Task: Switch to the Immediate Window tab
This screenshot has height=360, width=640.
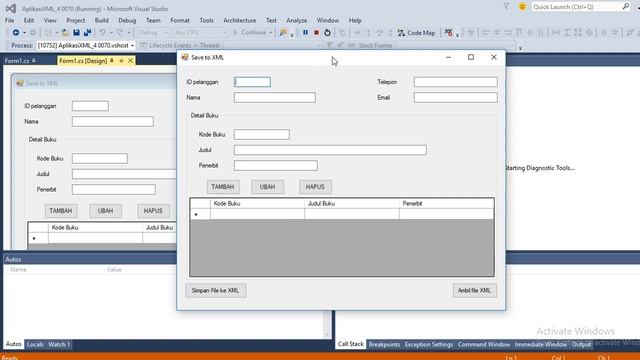Action: [x=540, y=344]
